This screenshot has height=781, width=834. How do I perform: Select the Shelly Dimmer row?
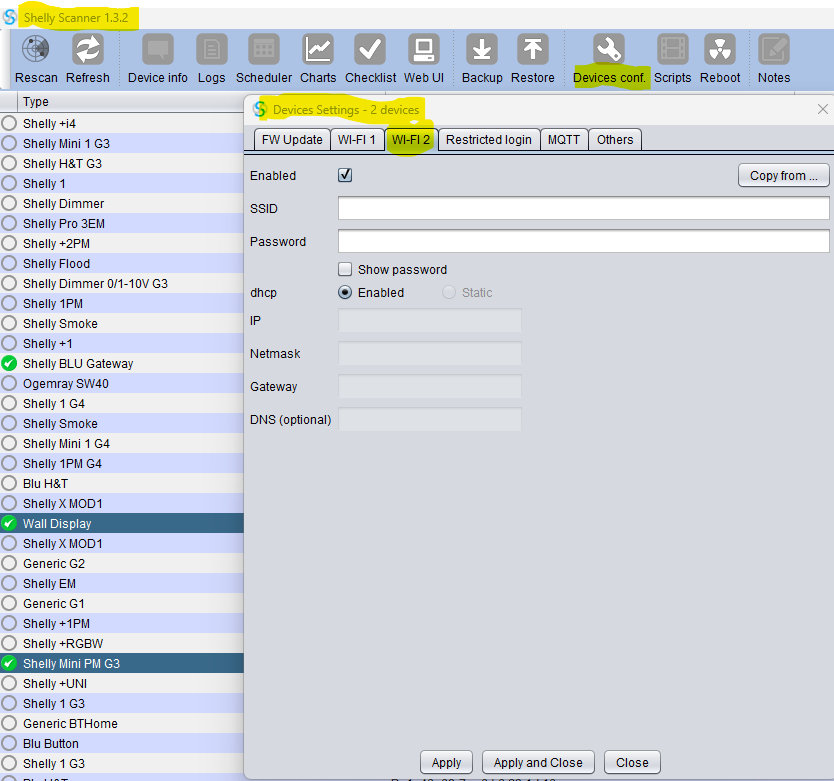[122, 203]
